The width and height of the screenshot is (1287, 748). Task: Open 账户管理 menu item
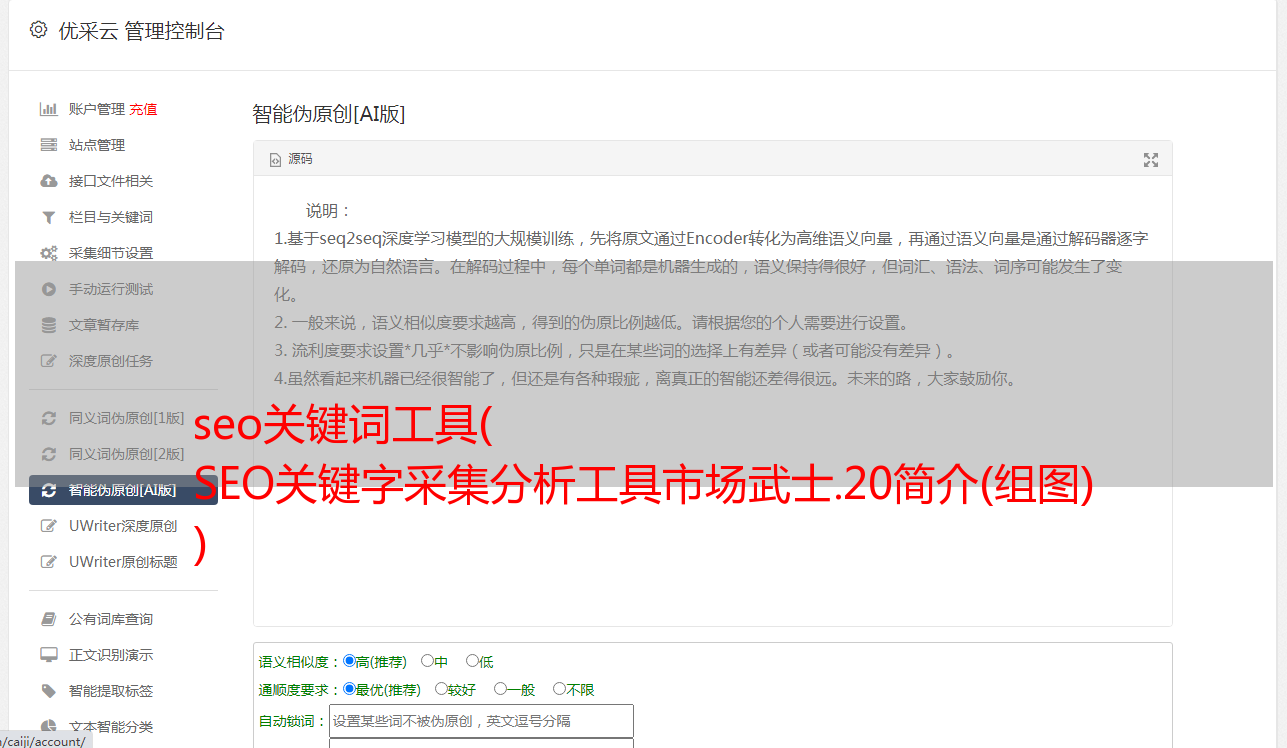[x=97, y=109]
